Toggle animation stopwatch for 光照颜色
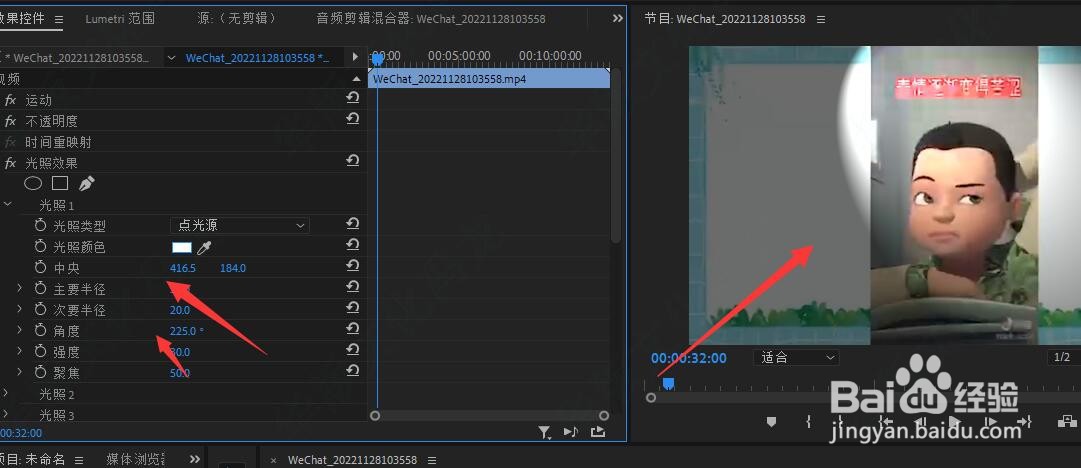This screenshot has width=1081, height=468. click(x=40, y=247)
